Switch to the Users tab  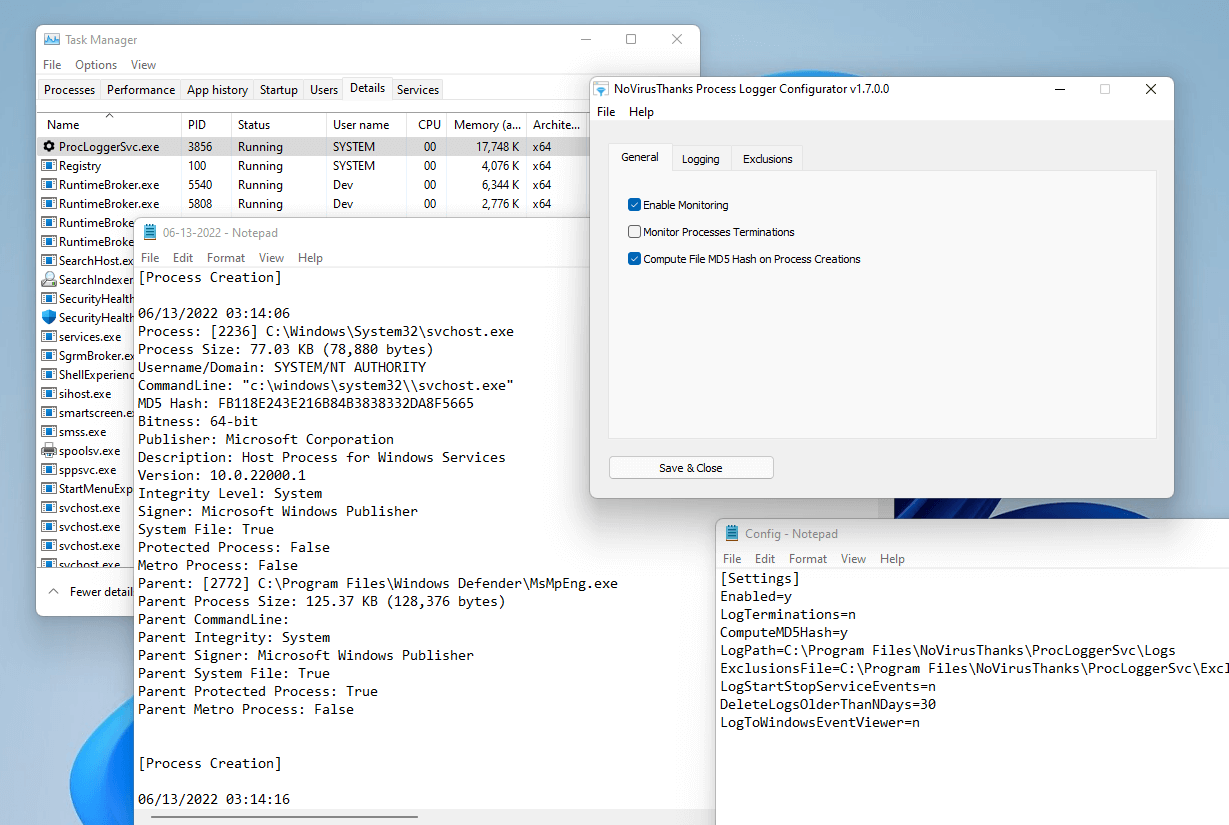[324, 90]
